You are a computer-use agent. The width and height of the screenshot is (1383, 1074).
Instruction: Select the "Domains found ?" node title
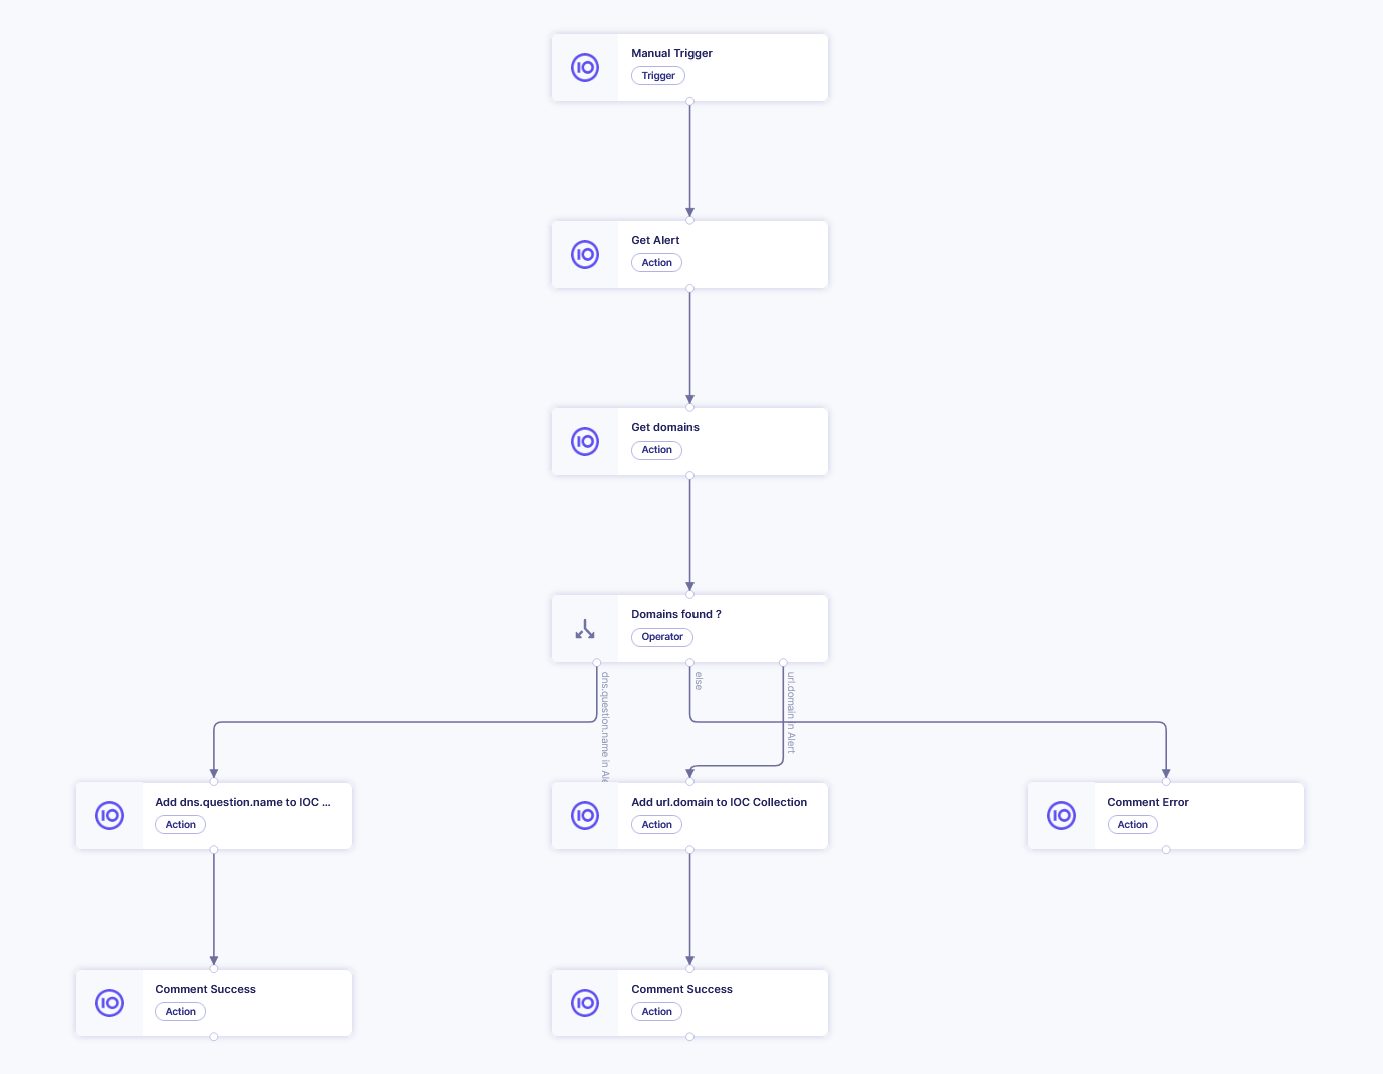click(x=676, y=614)
